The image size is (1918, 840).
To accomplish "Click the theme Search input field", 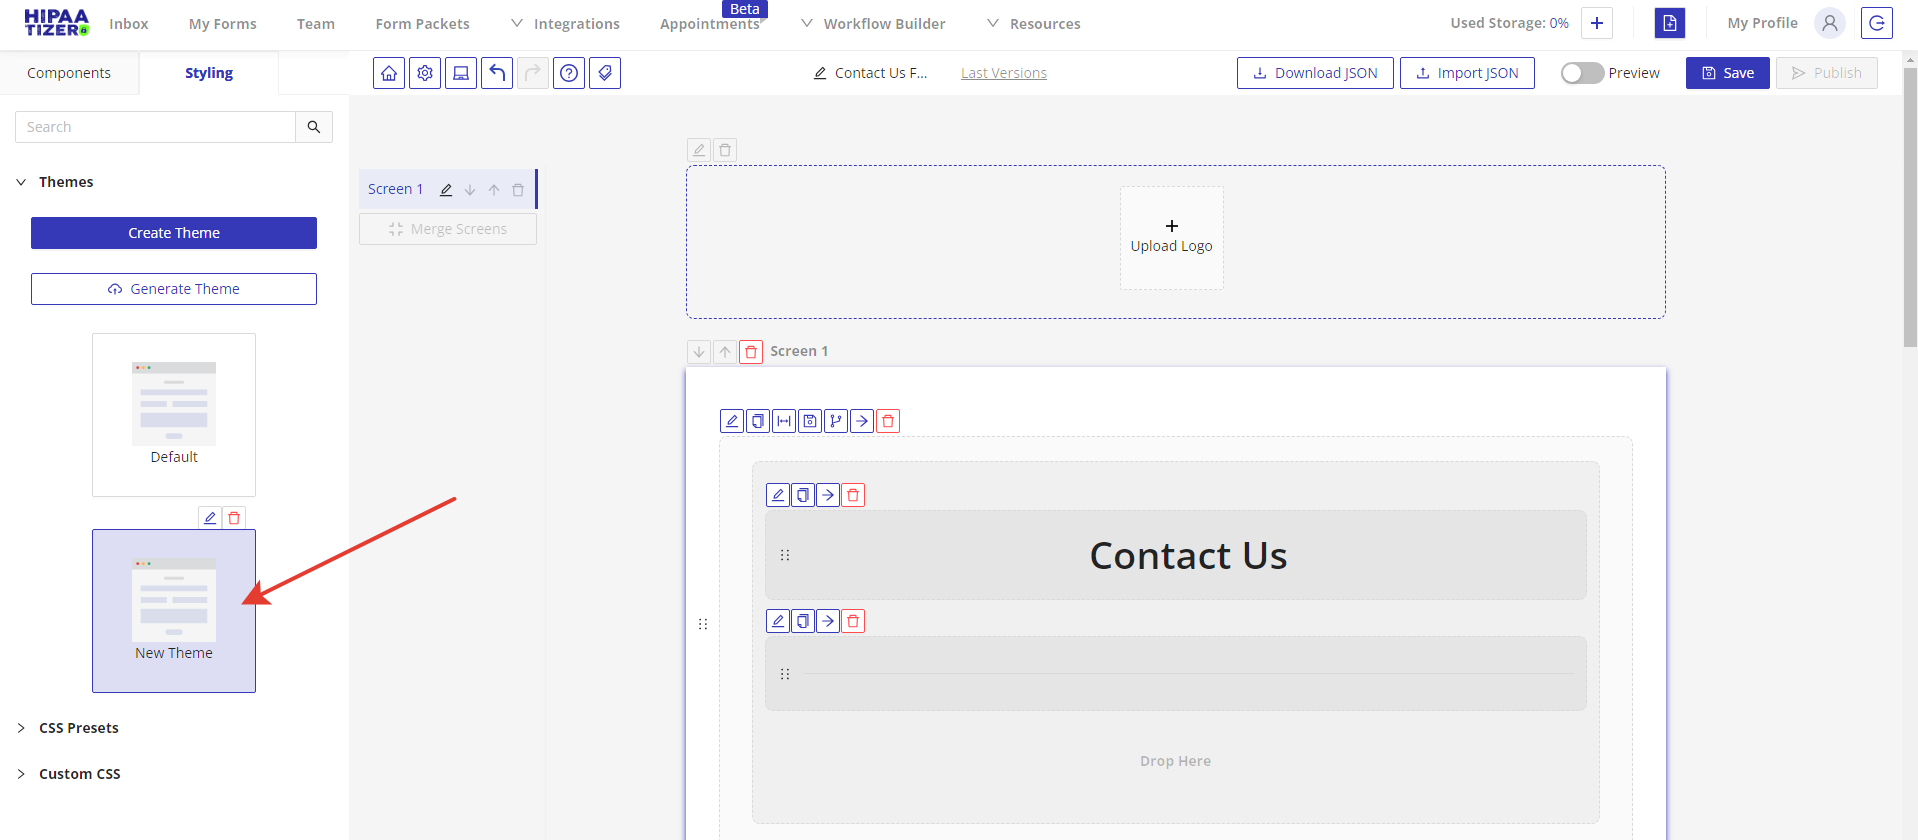I will [155, 127].
